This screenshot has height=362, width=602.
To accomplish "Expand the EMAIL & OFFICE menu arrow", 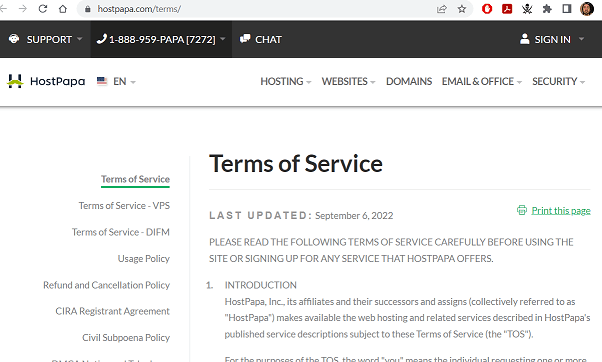I will [519, 82].
